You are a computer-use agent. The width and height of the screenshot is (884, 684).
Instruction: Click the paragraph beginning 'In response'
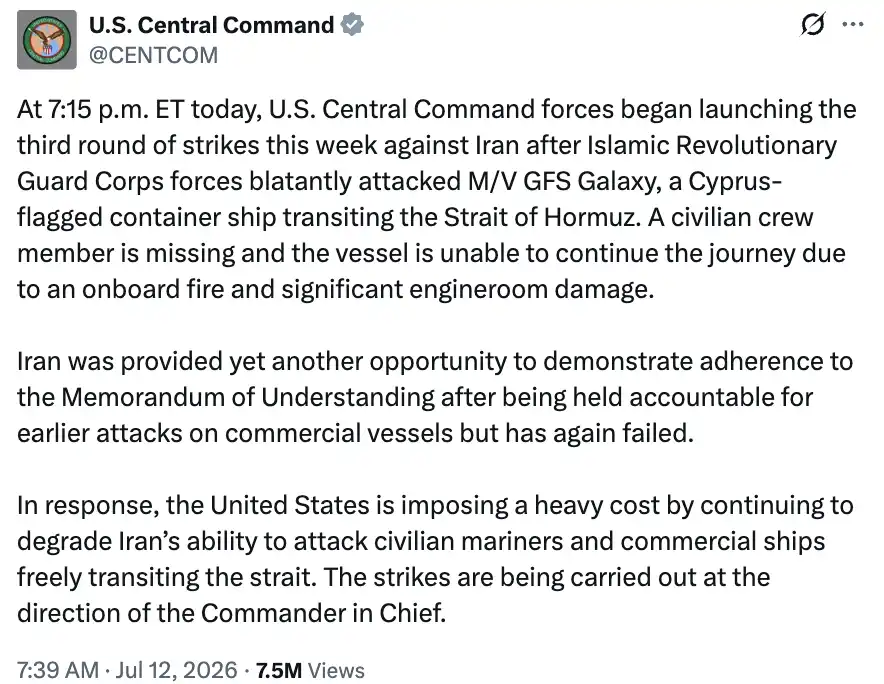435,559
